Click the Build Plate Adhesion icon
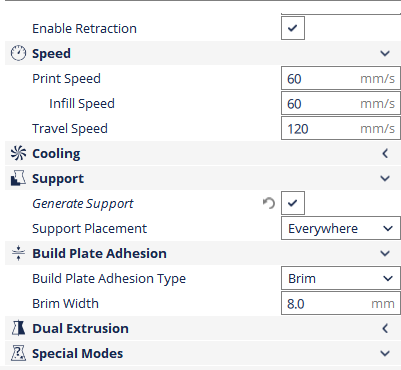Viewport: 401px width, 370px height. (18, 253)
